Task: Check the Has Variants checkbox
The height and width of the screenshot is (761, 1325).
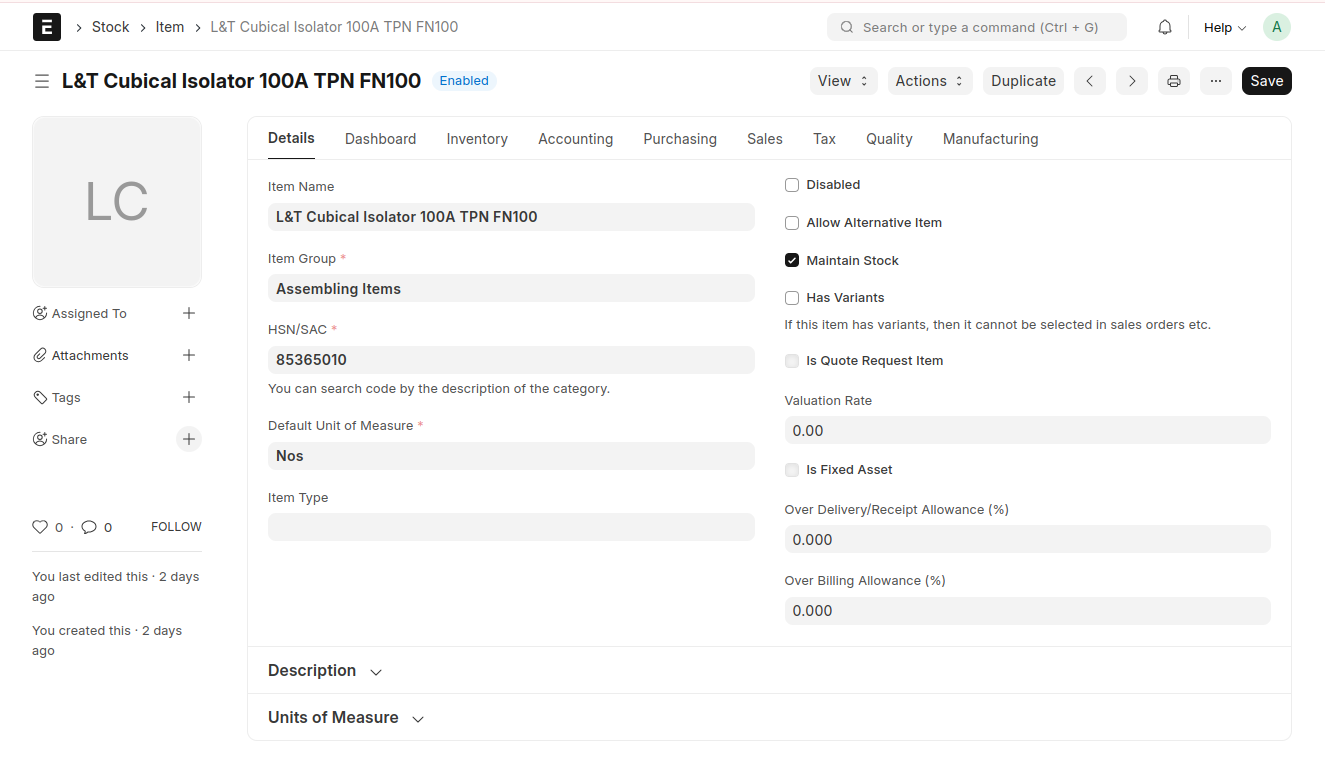Action: tap(792, 298)
